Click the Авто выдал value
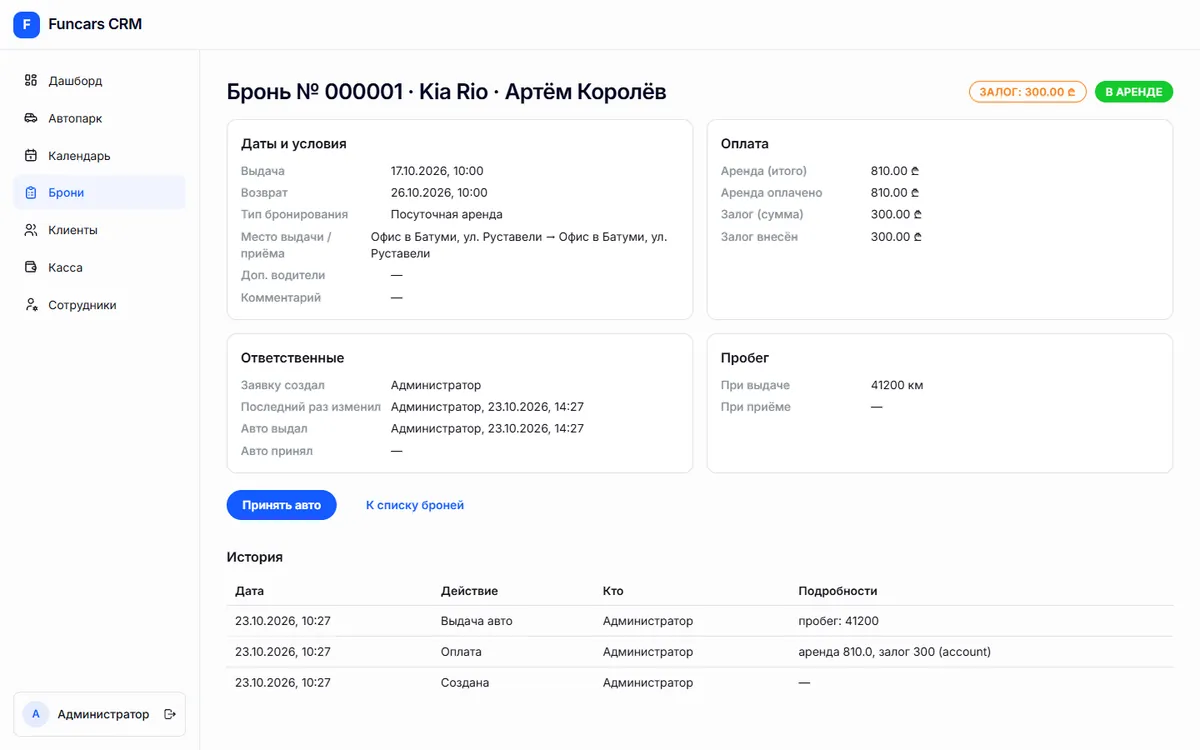This screenshot has height=750, width=1200. pos(487,428)
